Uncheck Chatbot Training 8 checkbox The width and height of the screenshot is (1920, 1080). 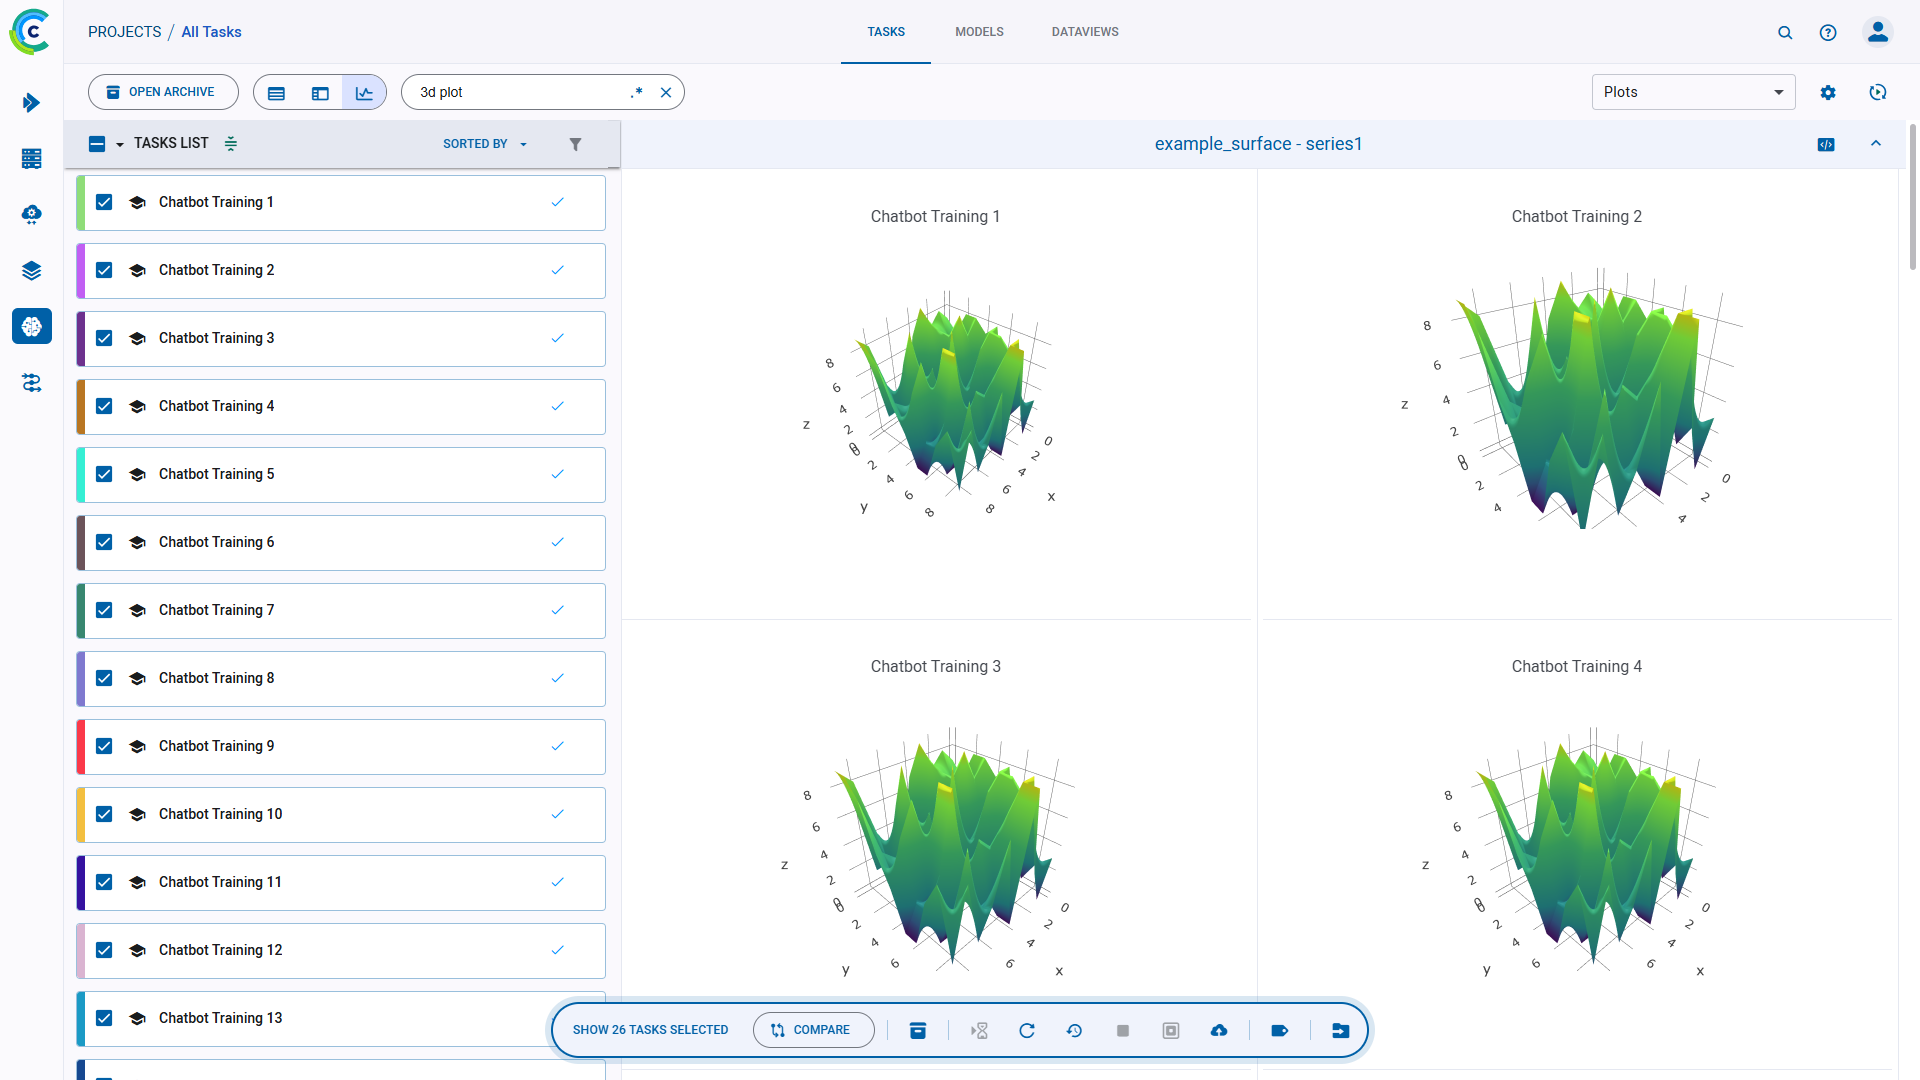click(x=104, y=678)
